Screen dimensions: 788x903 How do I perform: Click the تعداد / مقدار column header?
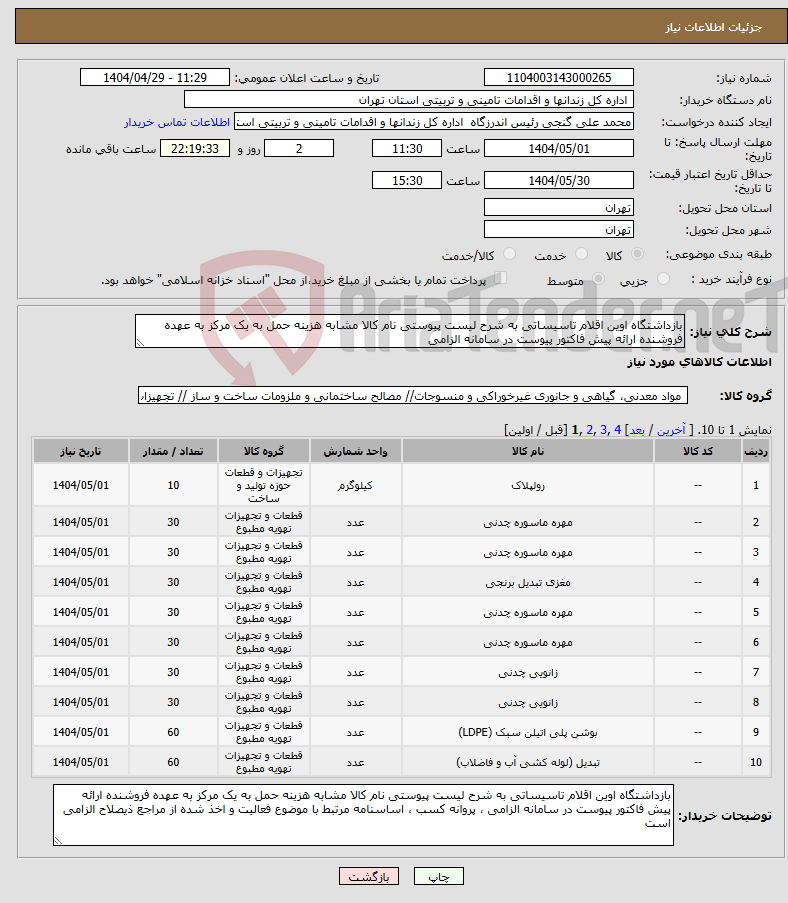tap(173, 451)
